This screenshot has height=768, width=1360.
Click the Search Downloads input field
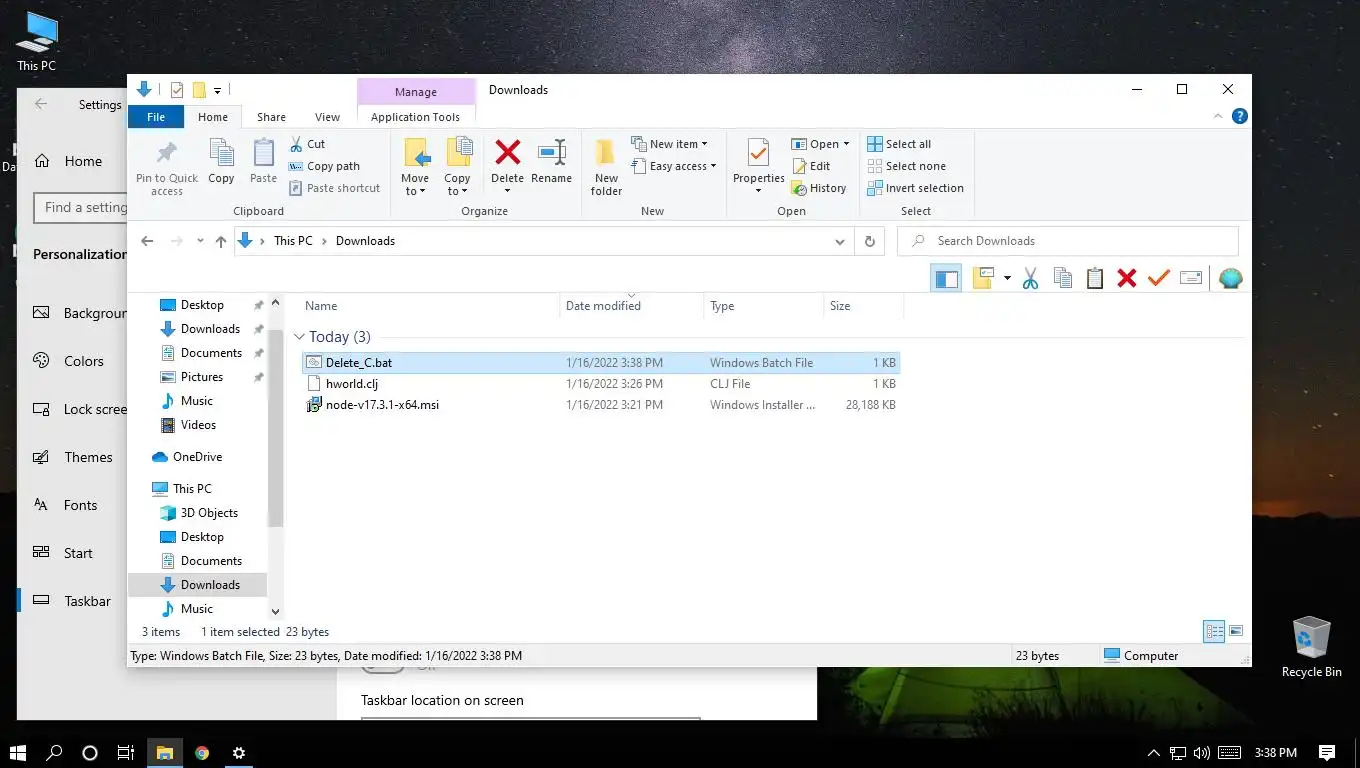(x=1068, y=241)
